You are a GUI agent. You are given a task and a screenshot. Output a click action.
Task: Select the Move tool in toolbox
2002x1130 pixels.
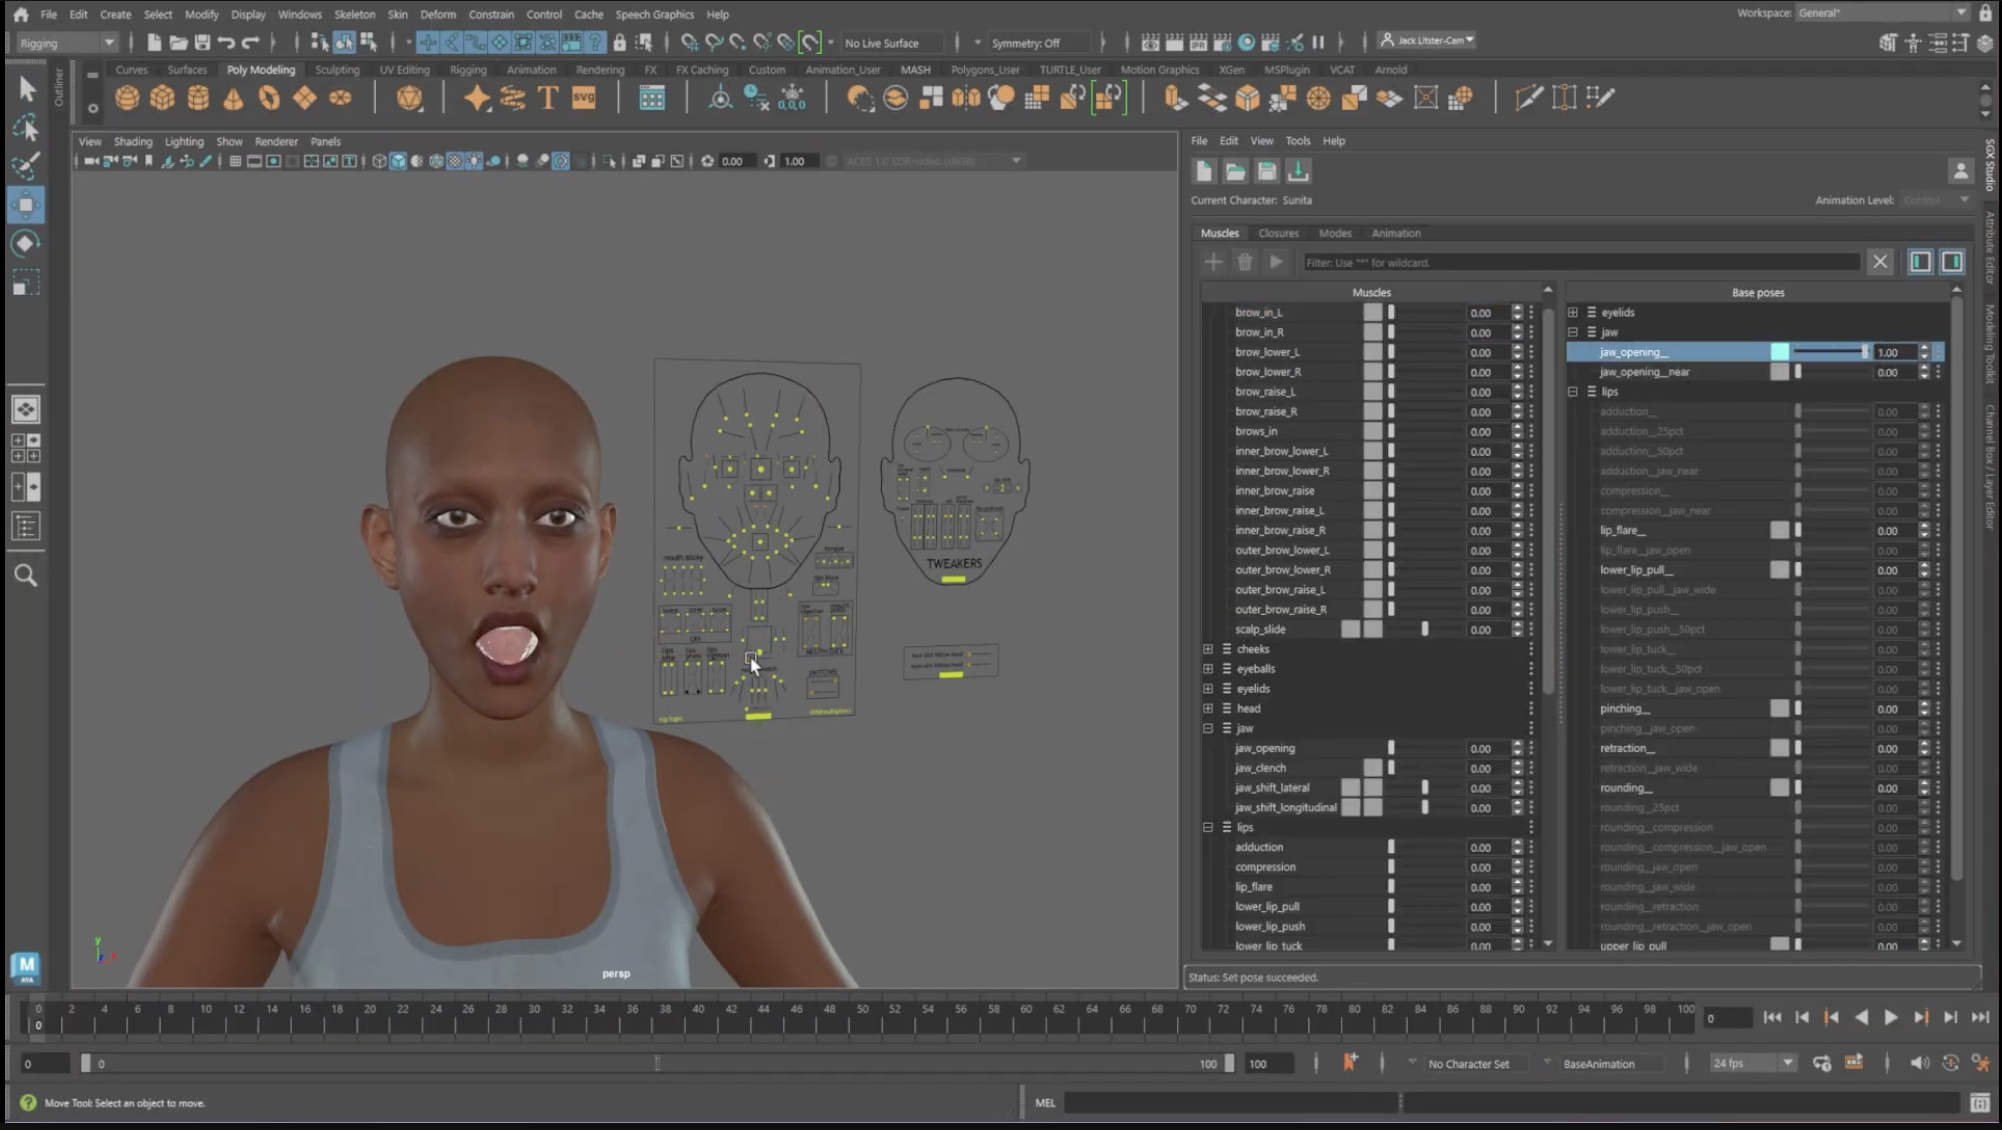click(26, 206)
